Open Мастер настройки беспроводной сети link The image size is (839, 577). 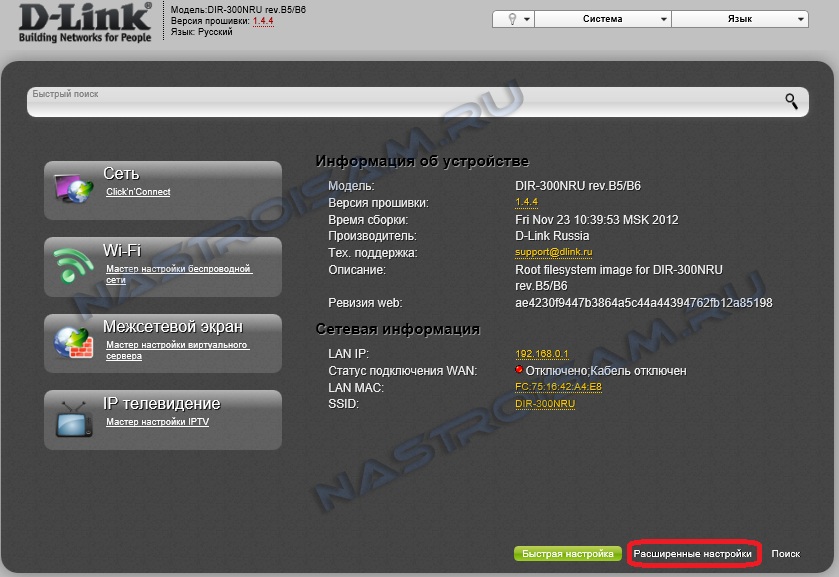click(x=179, y=274)
